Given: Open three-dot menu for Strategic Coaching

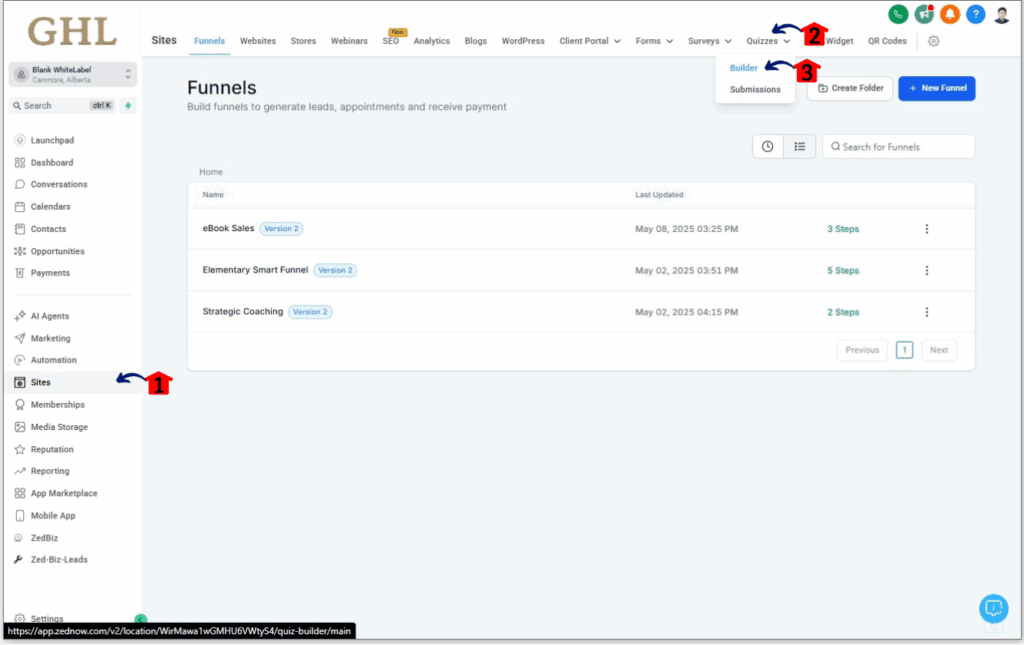Looking at the screenshot, I should pyautogui.click(x=927, y=312).
